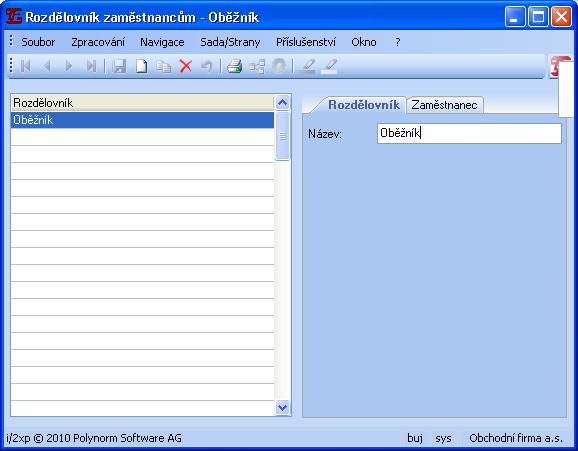
Task: Open the Zpracování menu
Action: [98, 42]
